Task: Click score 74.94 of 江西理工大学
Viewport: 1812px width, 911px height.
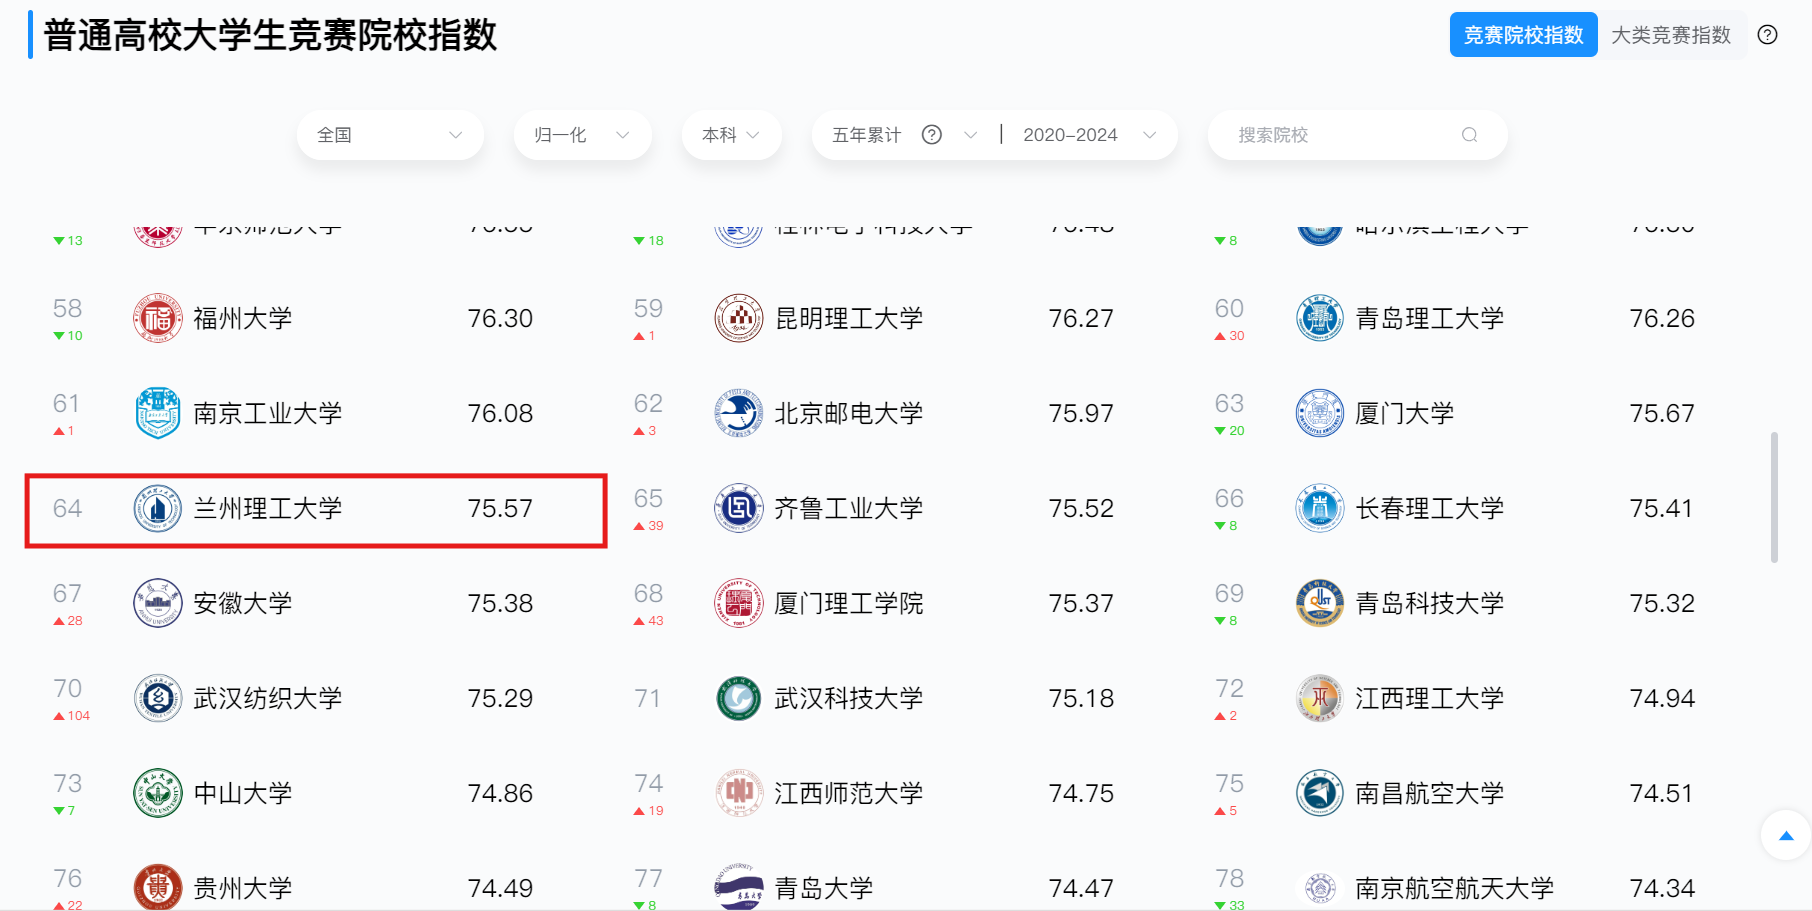Action: (1662, 698)
